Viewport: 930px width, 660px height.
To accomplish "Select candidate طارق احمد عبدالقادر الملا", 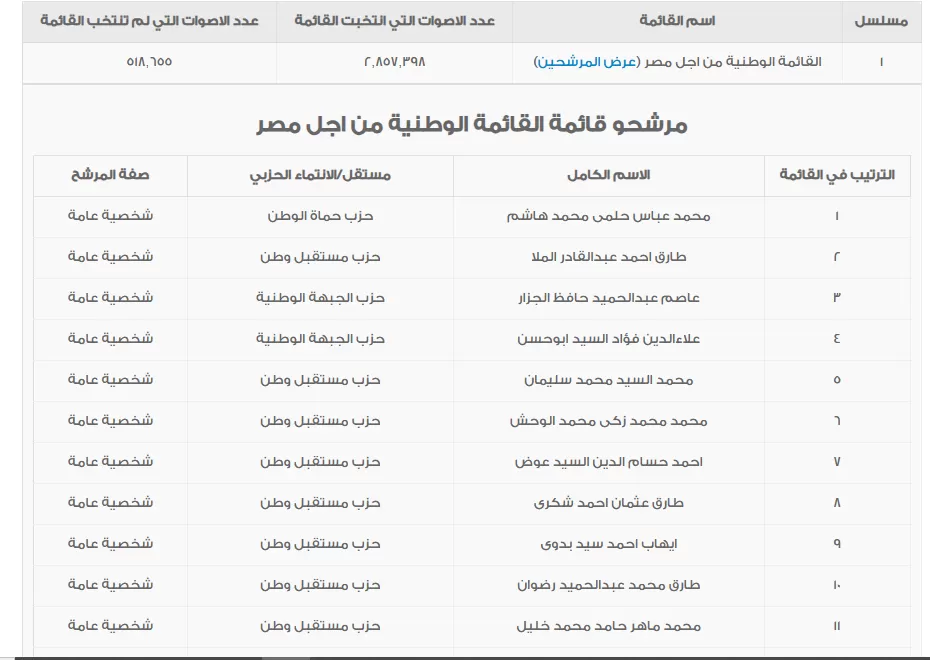I will (608, 257).
